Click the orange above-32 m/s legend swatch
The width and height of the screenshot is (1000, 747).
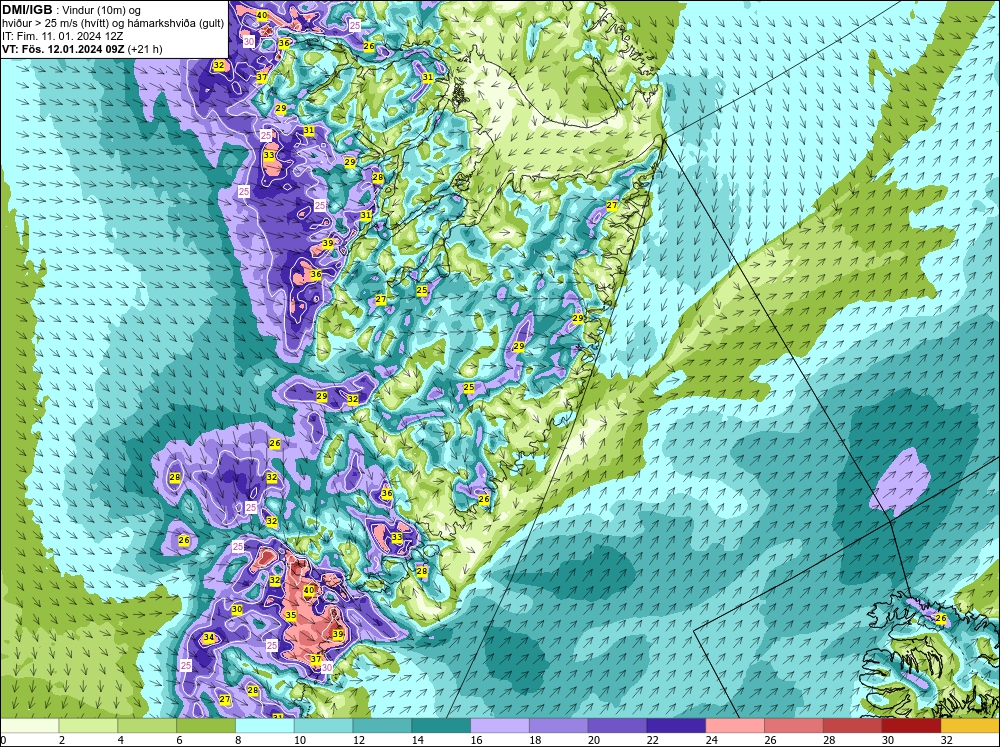tap(970, 726)
